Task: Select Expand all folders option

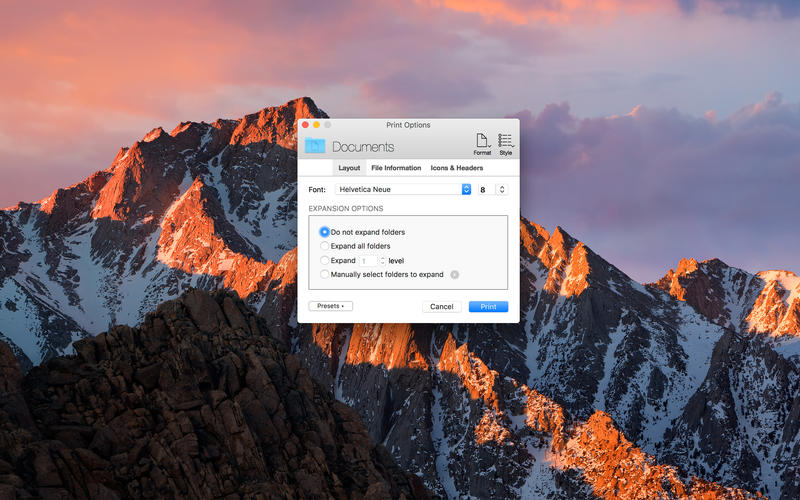Action: [324, 246]
